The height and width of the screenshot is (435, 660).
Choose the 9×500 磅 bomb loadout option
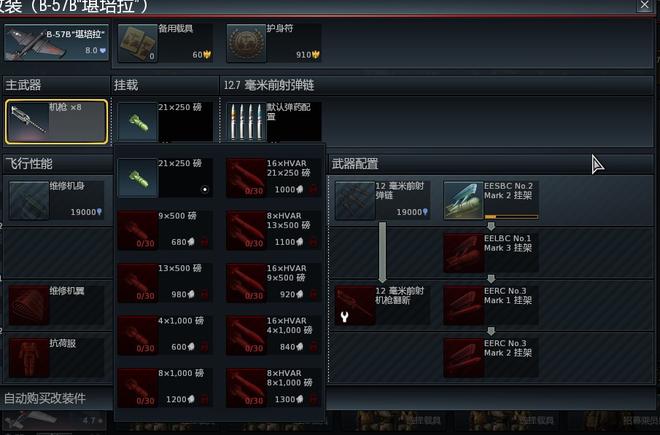(165, 231)
